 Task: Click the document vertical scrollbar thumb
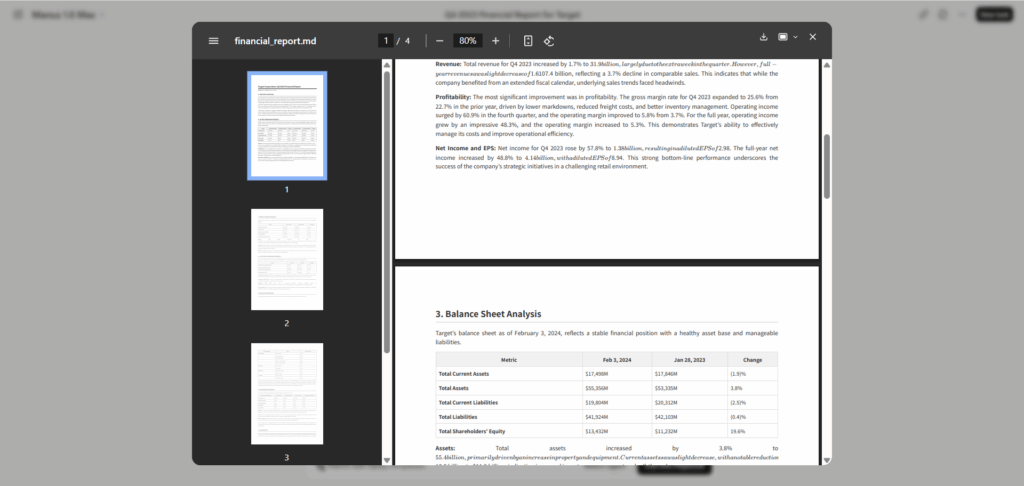point(827,167)
